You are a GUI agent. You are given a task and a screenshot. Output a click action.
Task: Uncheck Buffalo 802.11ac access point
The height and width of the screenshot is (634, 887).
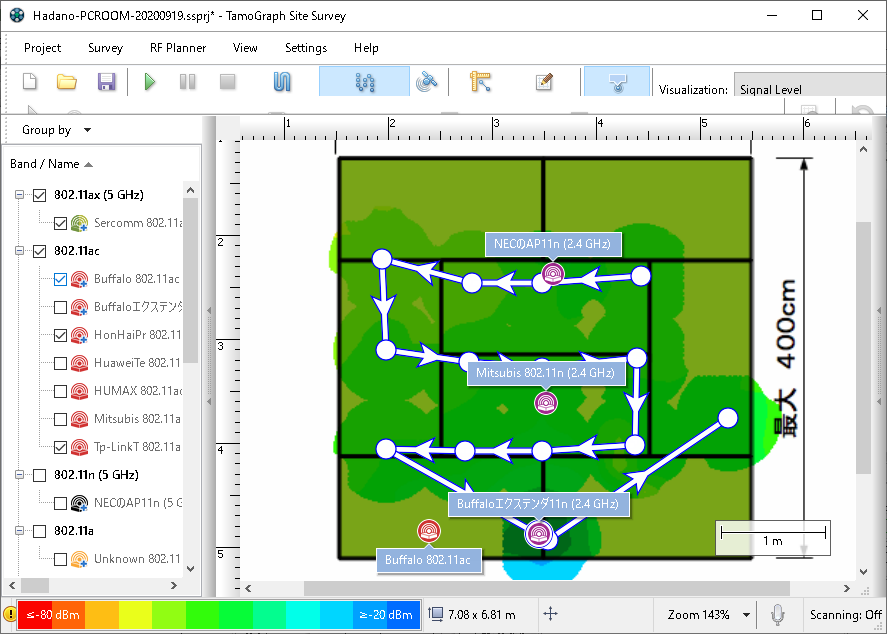tap(61, 279)
